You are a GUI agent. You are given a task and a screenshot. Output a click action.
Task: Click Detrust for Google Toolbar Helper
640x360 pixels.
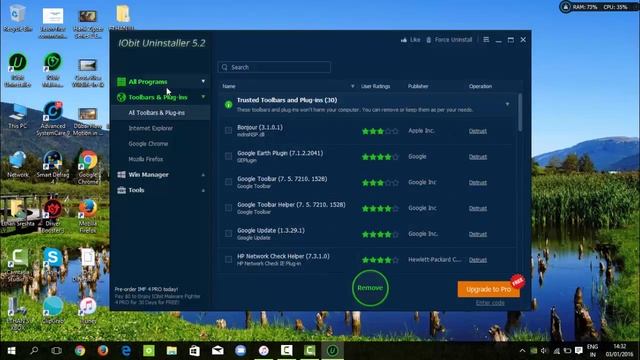tap(478, 208)
